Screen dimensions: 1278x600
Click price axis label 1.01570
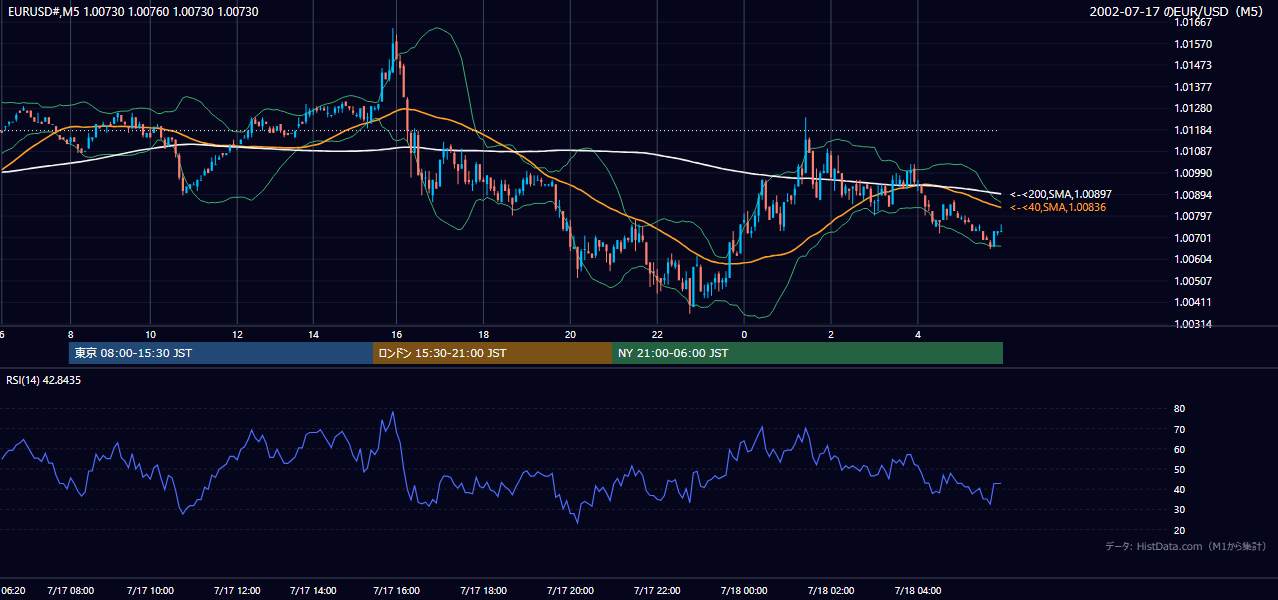pyautogui.click(x=1193, y=44)
